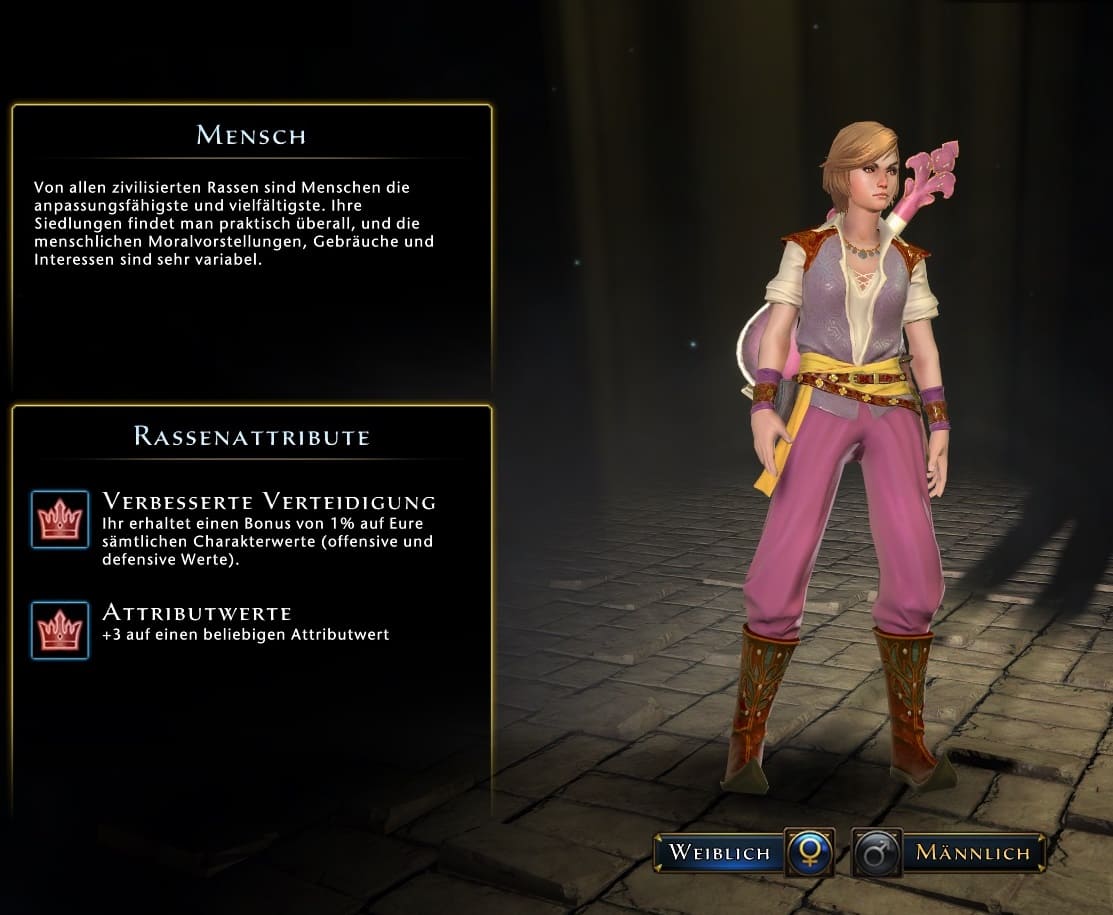This screenshot has width=1113, height=915.
Task: Click the male Mars symbol icon
Action: click(x=877, y=851)
